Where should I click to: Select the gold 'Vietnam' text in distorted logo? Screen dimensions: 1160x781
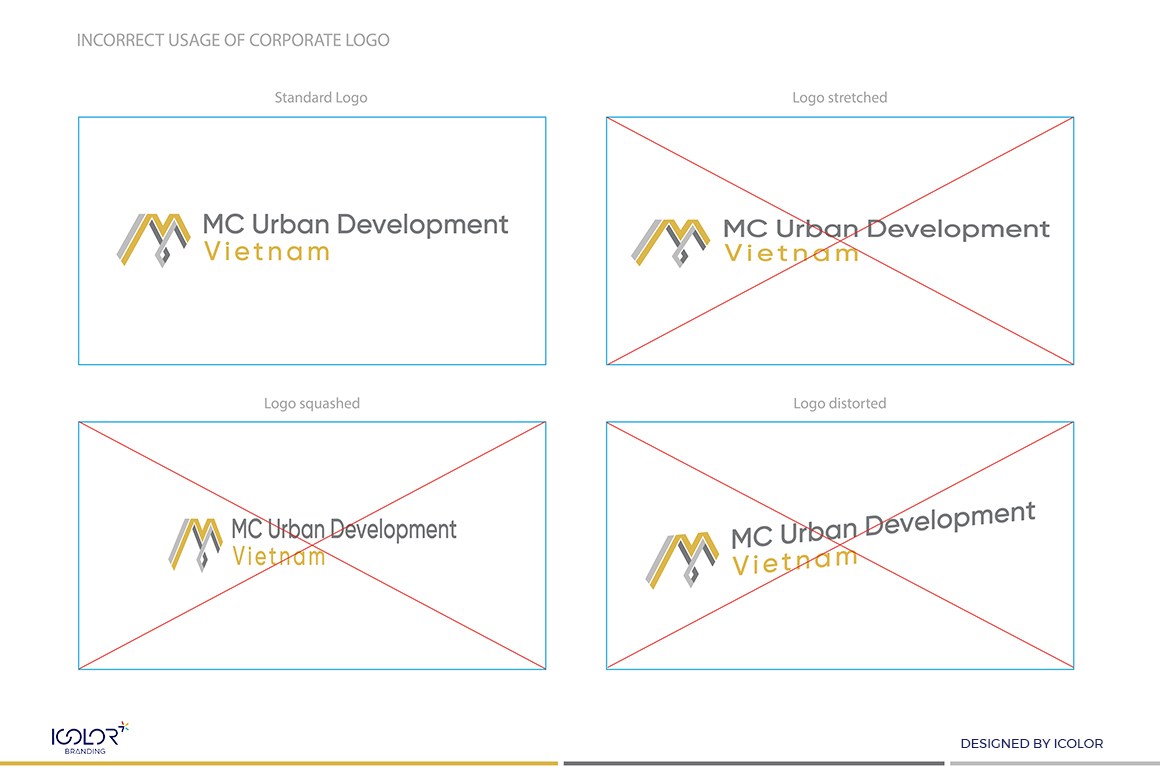coord(795,561)
